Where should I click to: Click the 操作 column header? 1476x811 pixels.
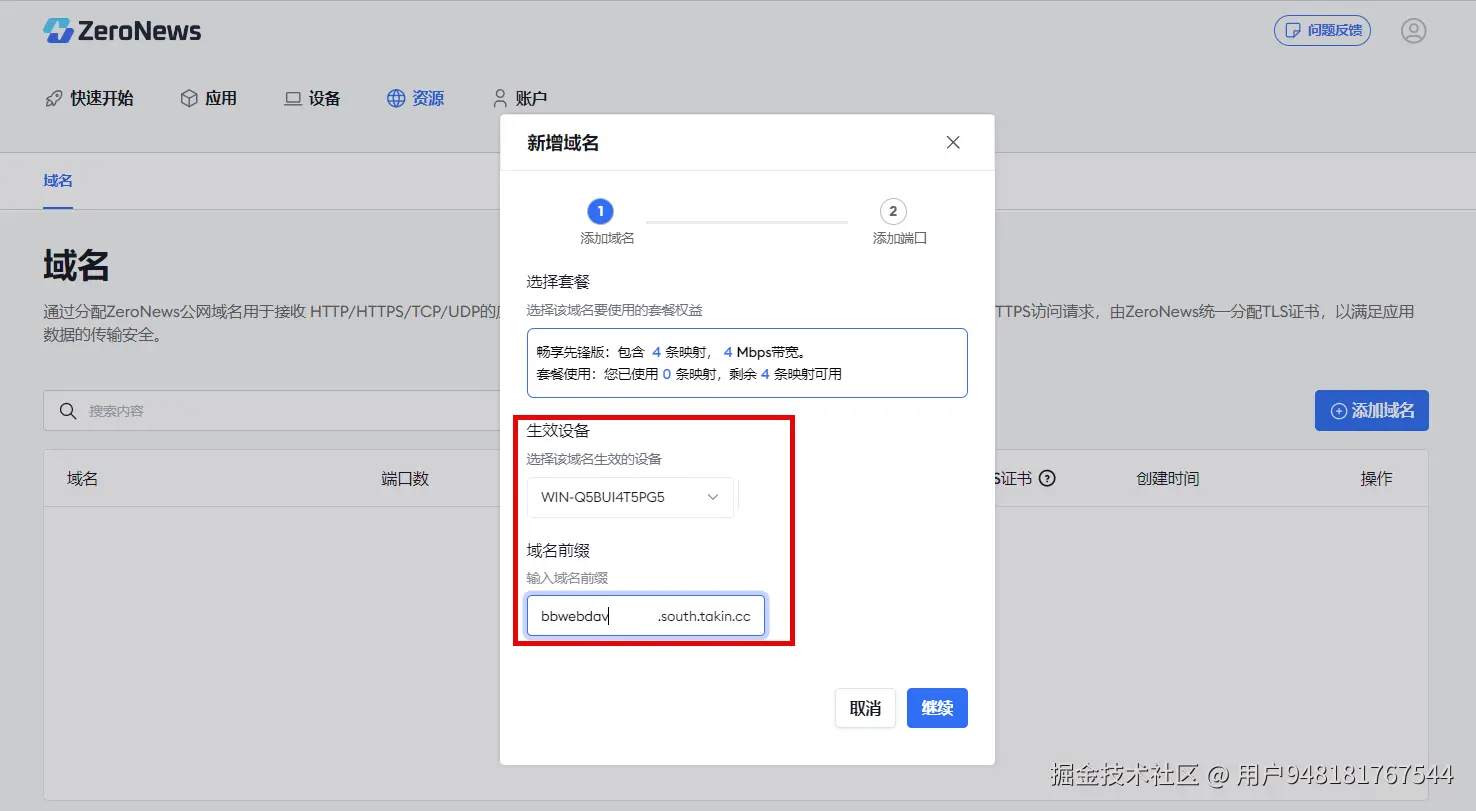pyautogui.click(x=1376, y=479)
